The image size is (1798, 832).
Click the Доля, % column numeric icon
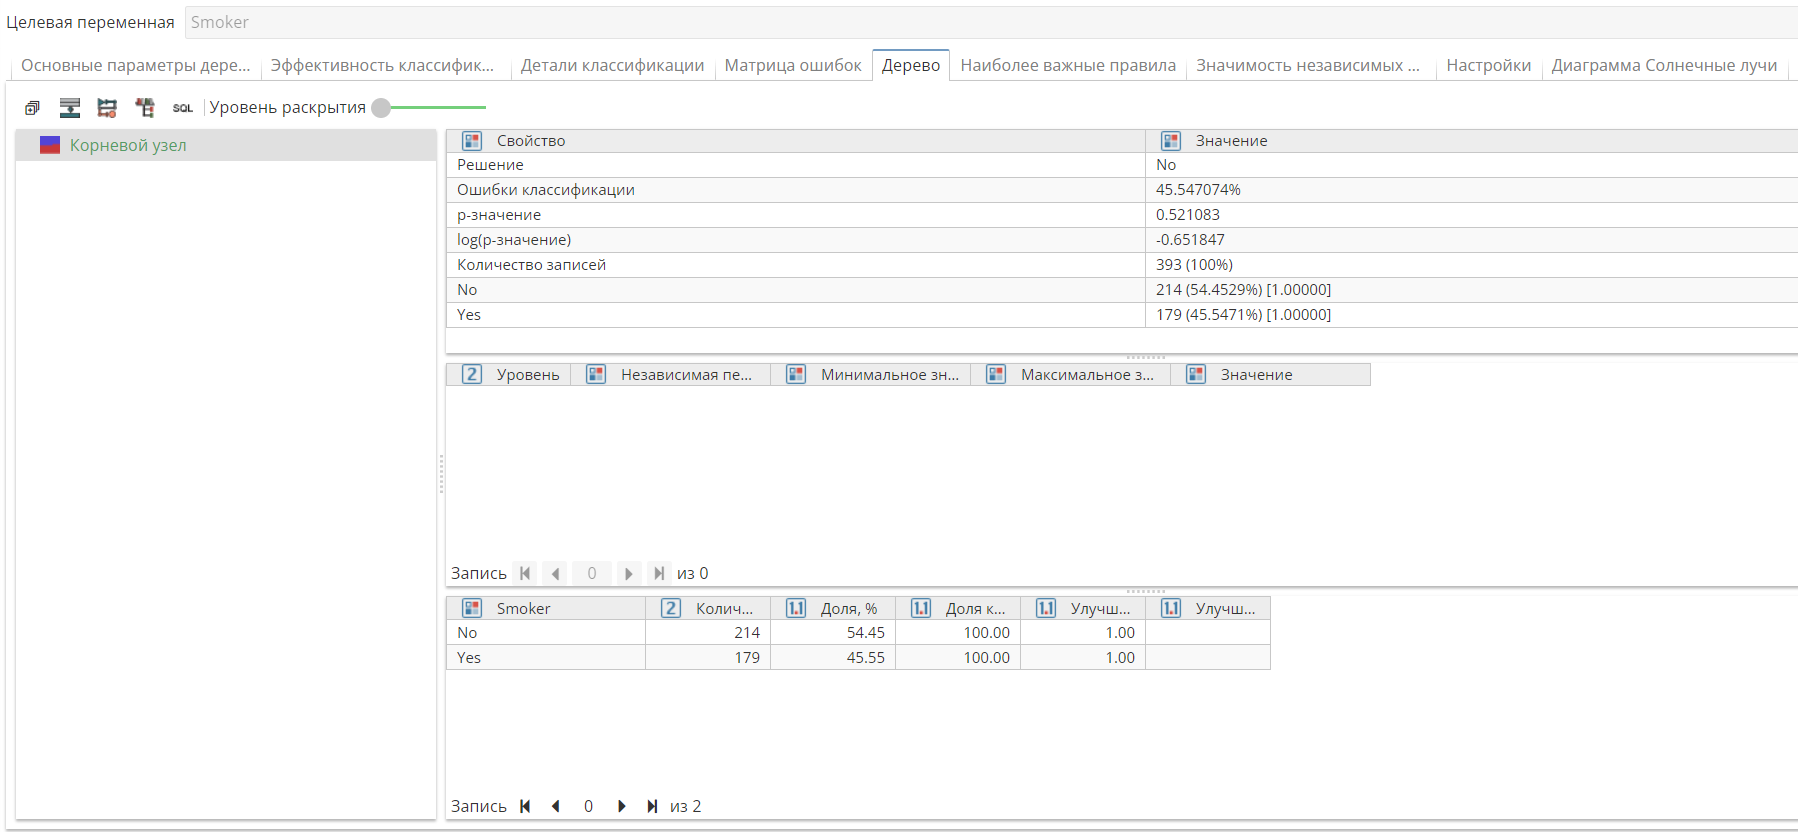(796, 608)
